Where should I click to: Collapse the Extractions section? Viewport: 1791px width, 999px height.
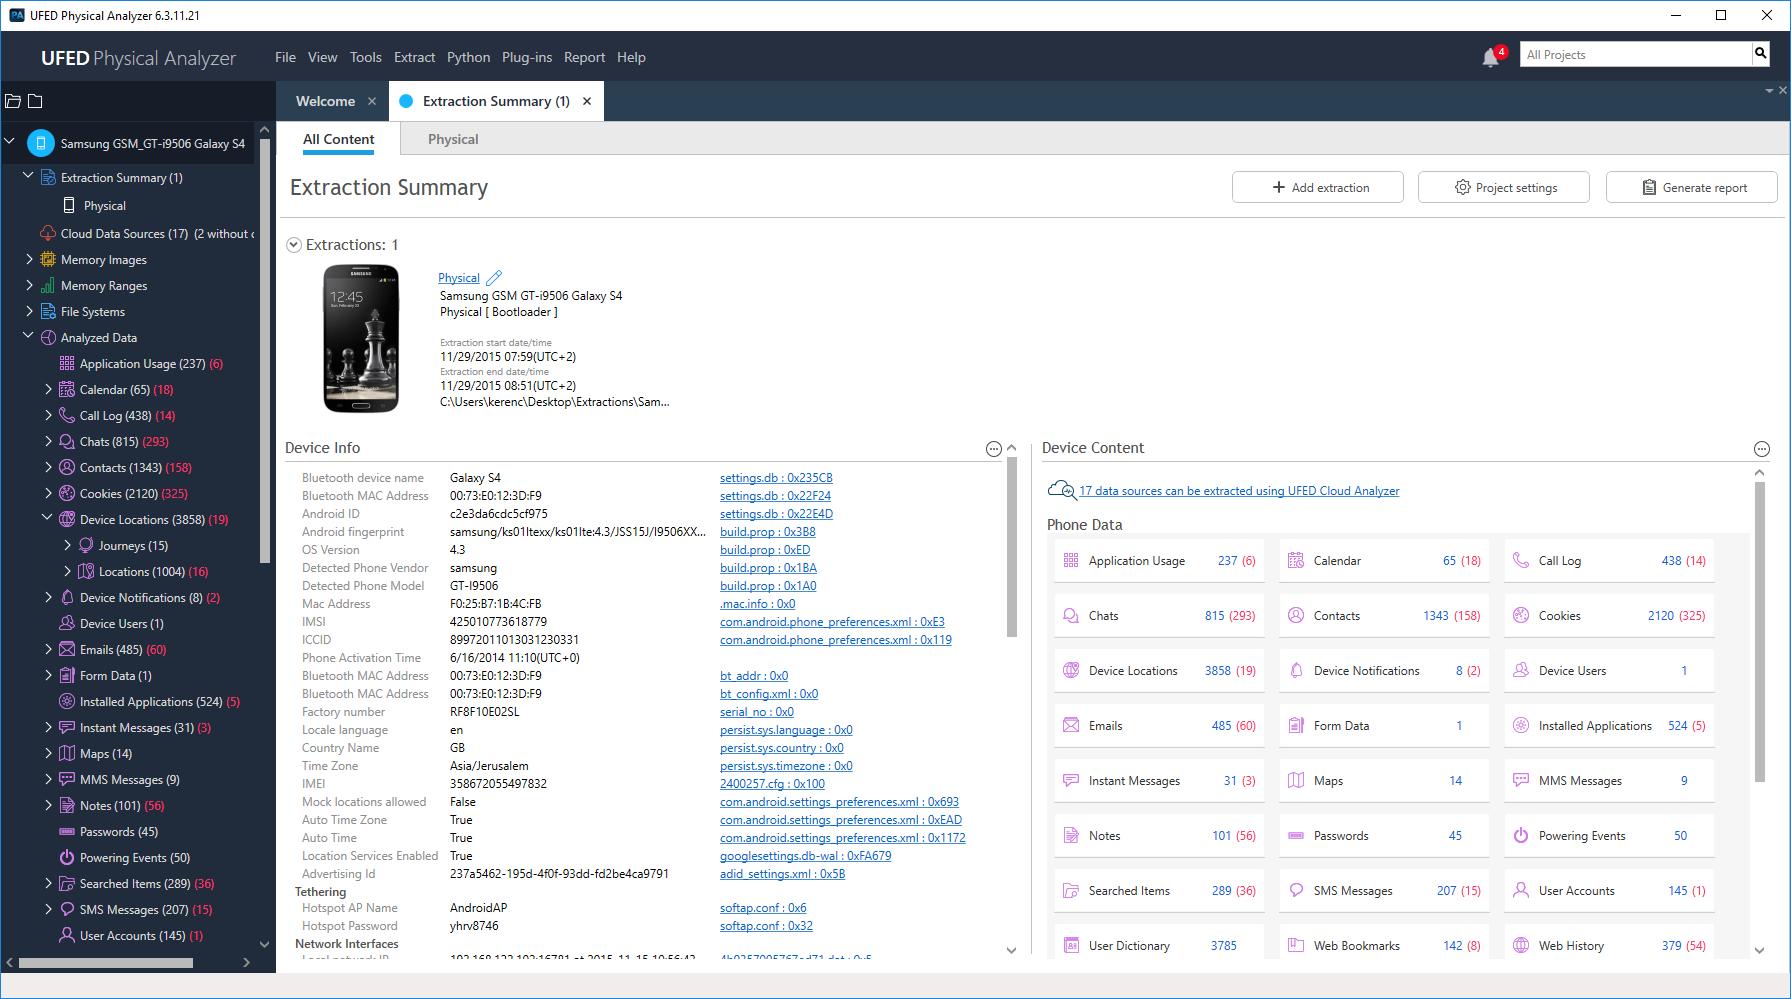[294, 245]
